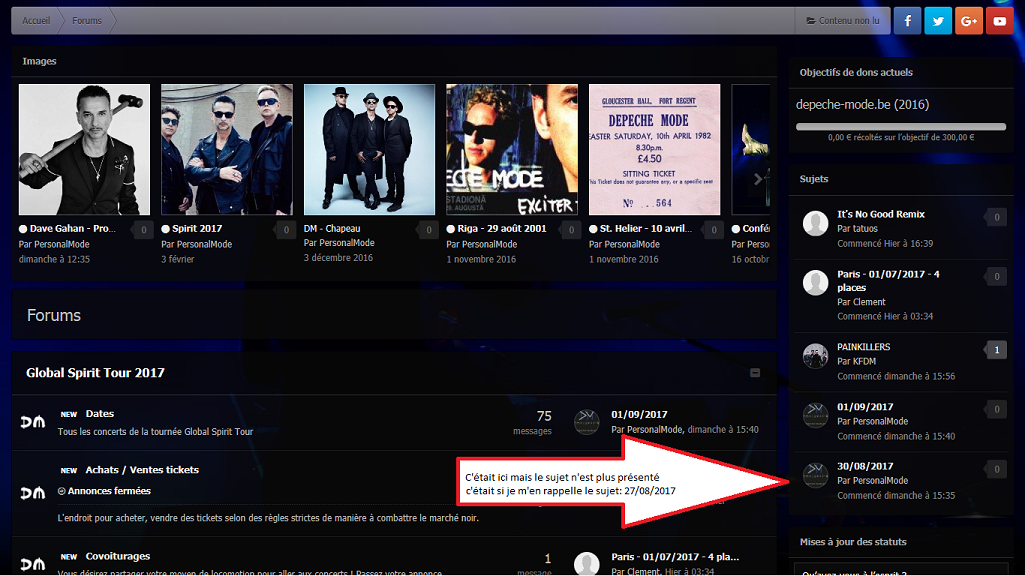
Task: Click avatar next to 01/09/2017 sidebar topic
Action: tap(815, 416)
